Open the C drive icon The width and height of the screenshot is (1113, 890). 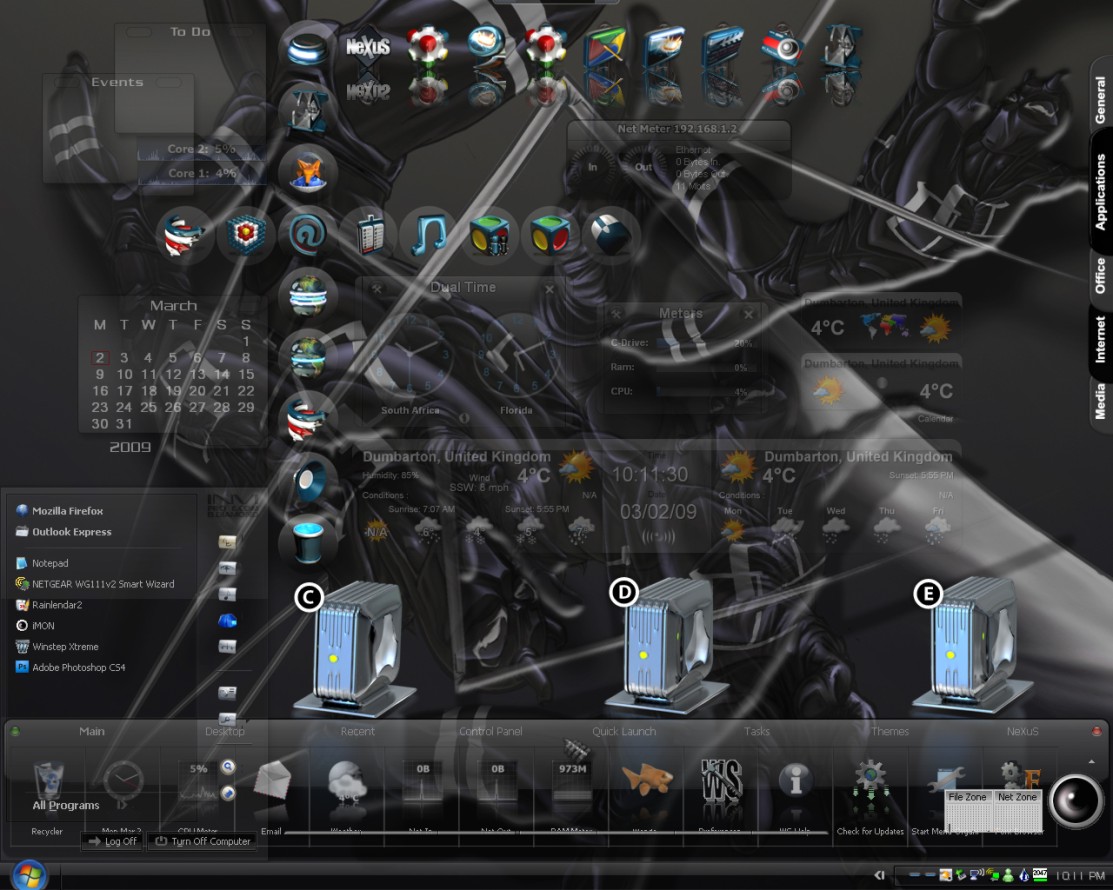point(355,647)
